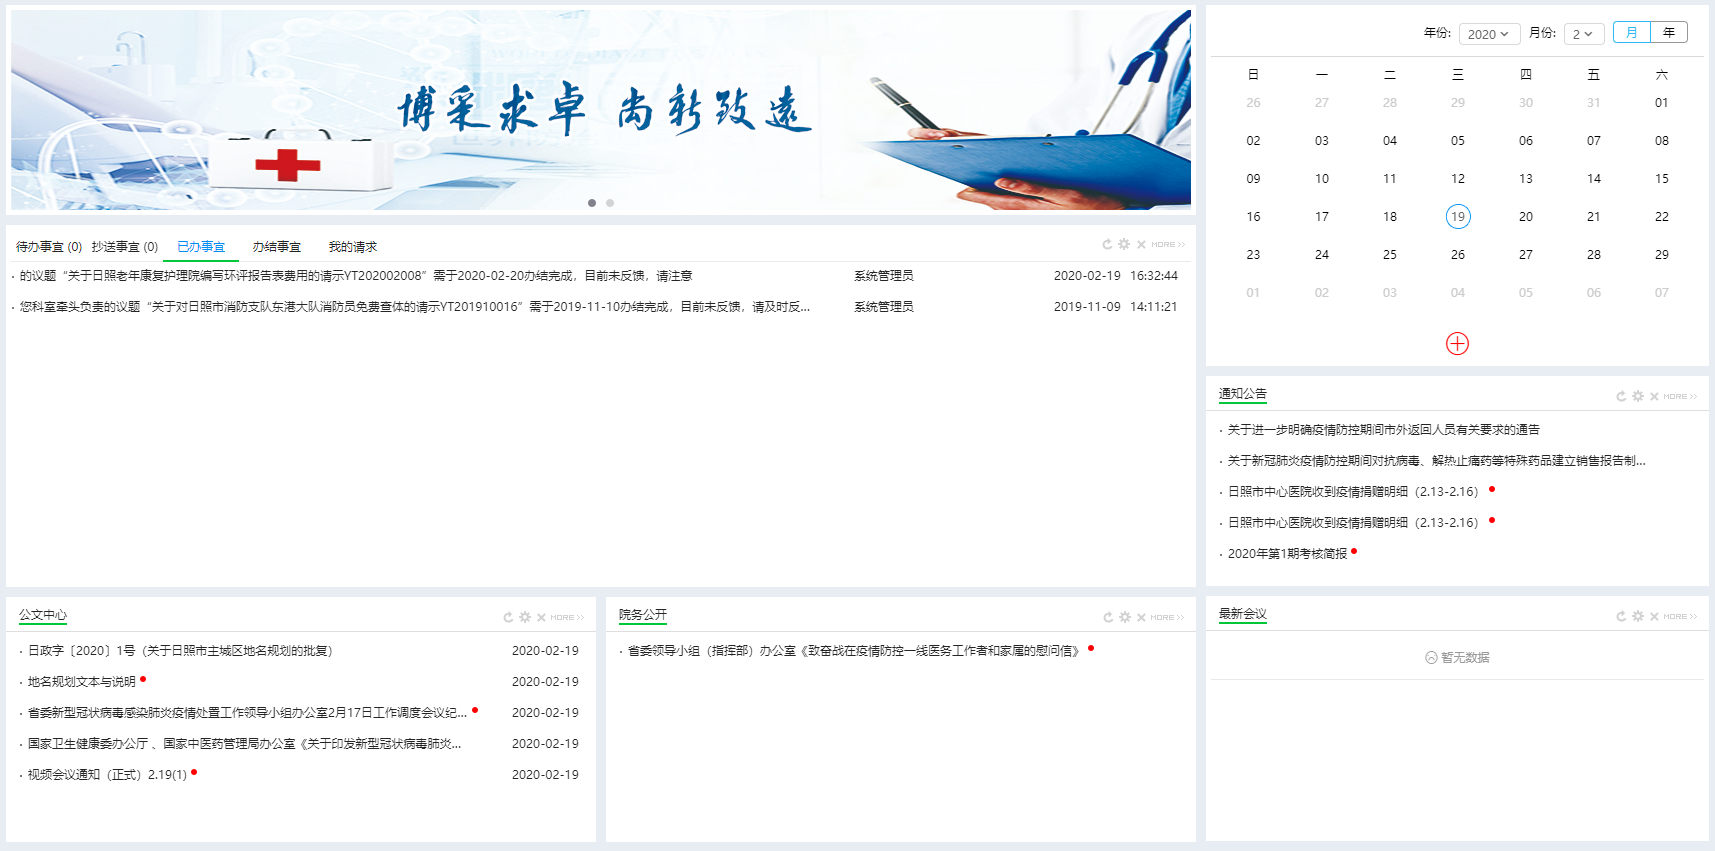Select date 26 in February calendar
The height and width of the screenshot is (851, 1715).
(x=1457, y=255)
